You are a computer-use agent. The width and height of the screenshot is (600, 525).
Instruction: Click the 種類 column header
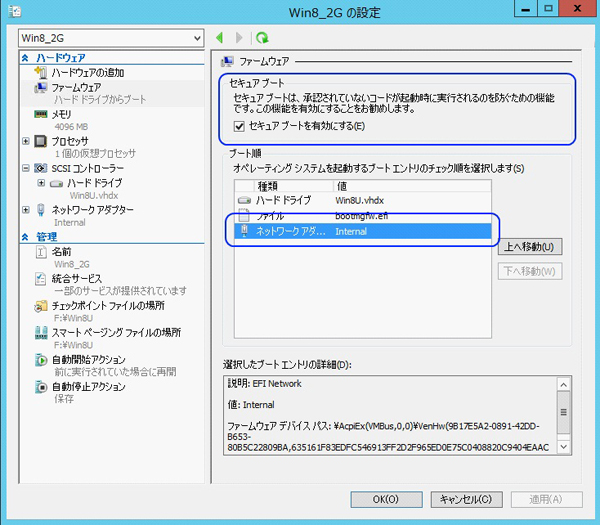coord(293,186)
